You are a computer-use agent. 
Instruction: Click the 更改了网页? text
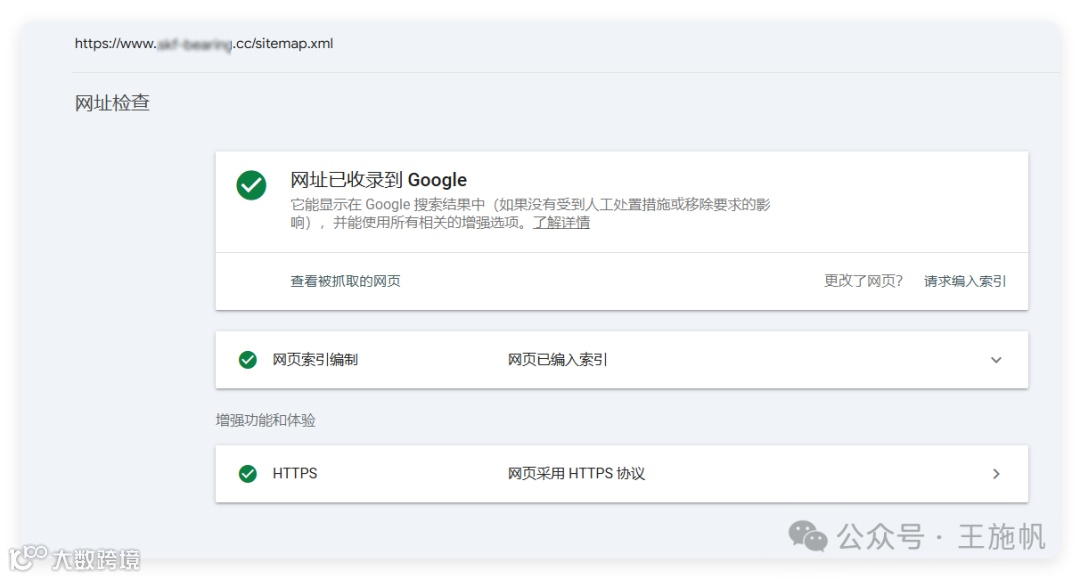click(863, 281)
